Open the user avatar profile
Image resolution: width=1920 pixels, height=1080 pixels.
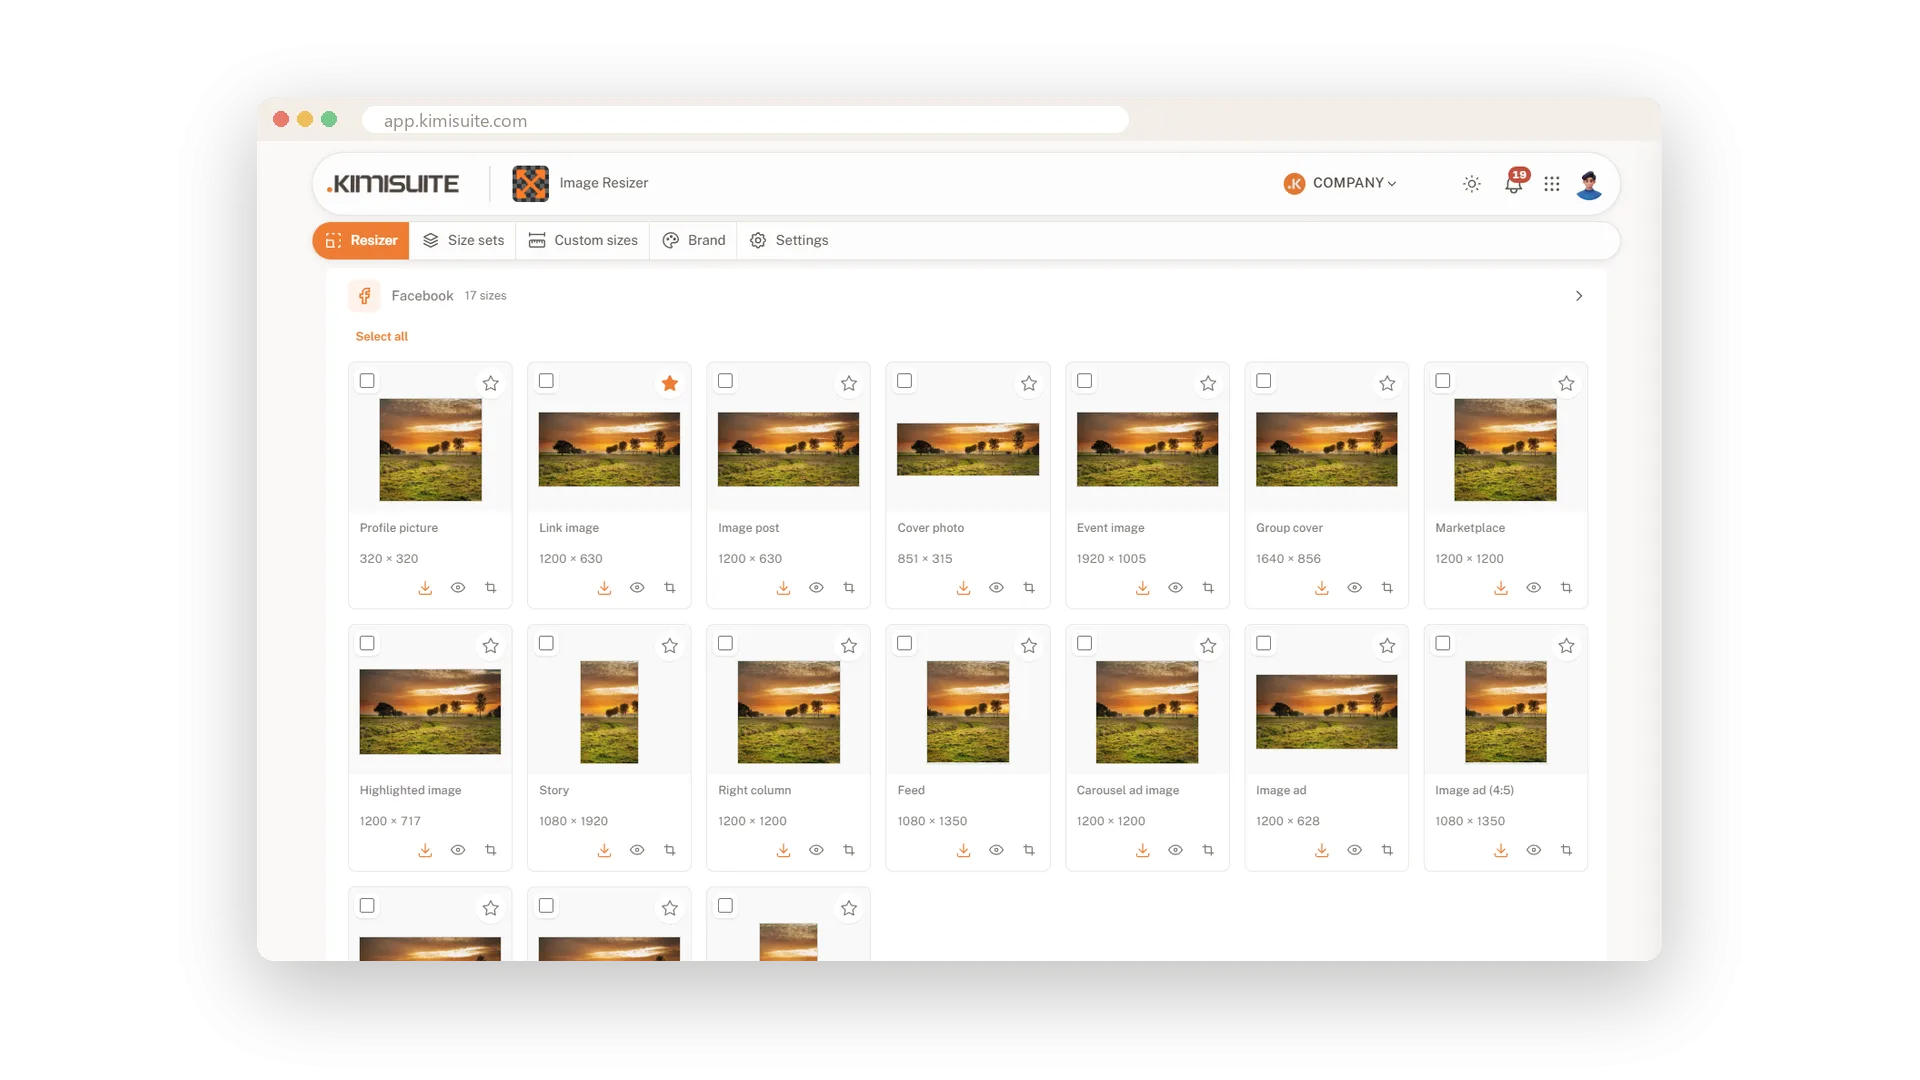(x=1589, y=184)
